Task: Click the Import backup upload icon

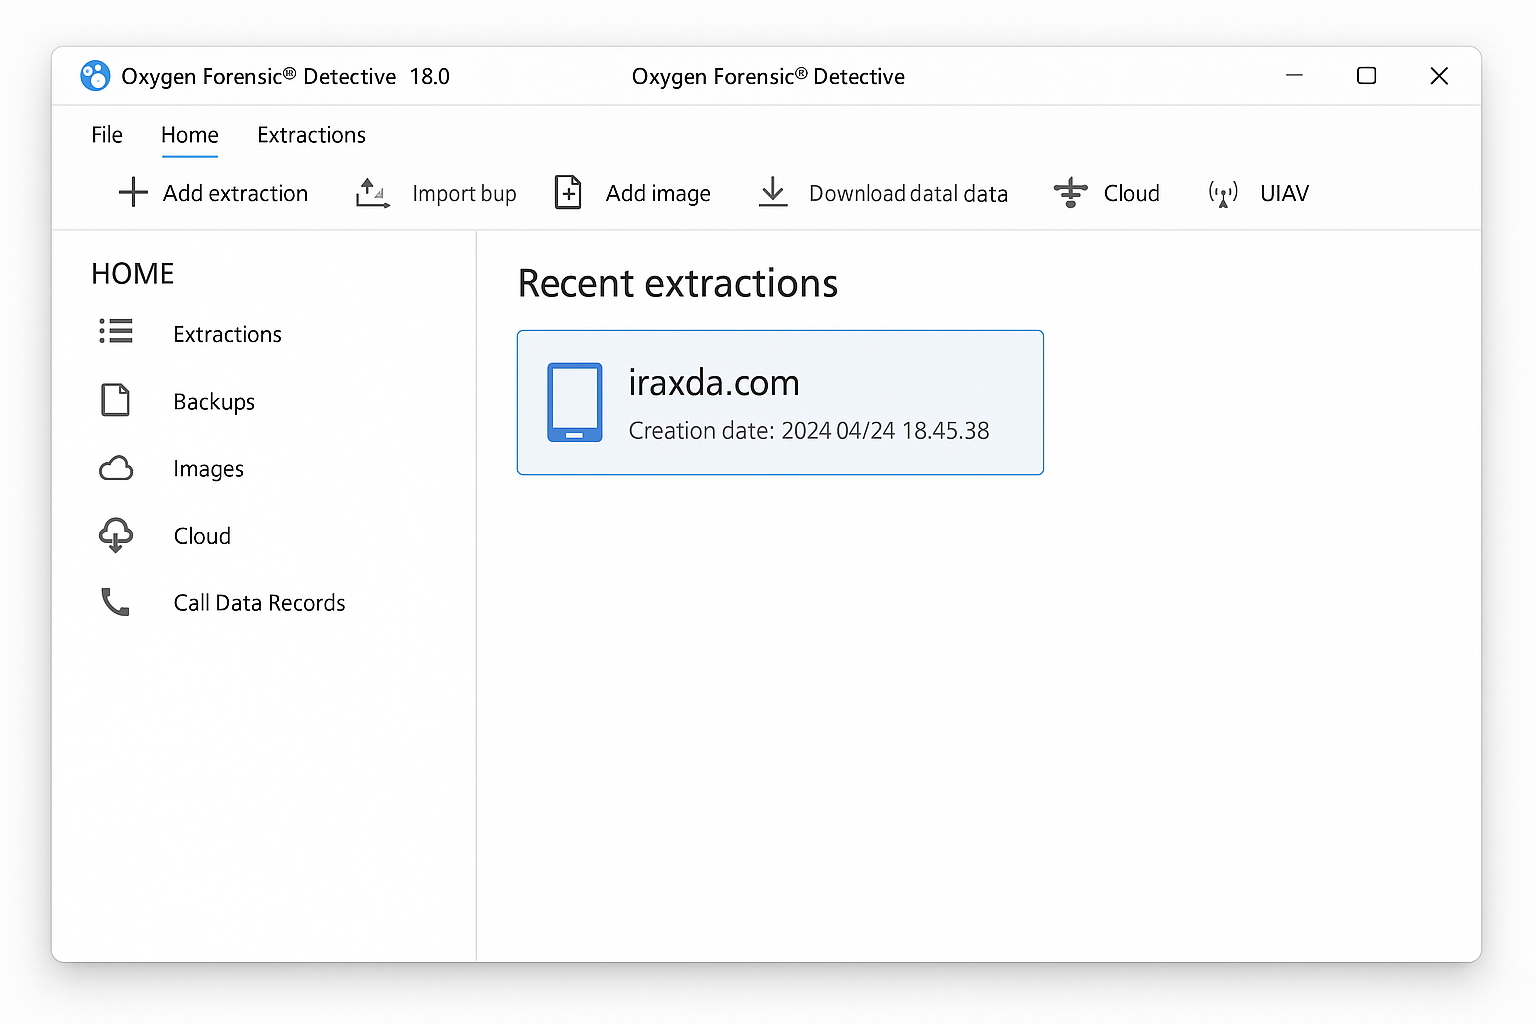Action: click(x=372, y=192)
